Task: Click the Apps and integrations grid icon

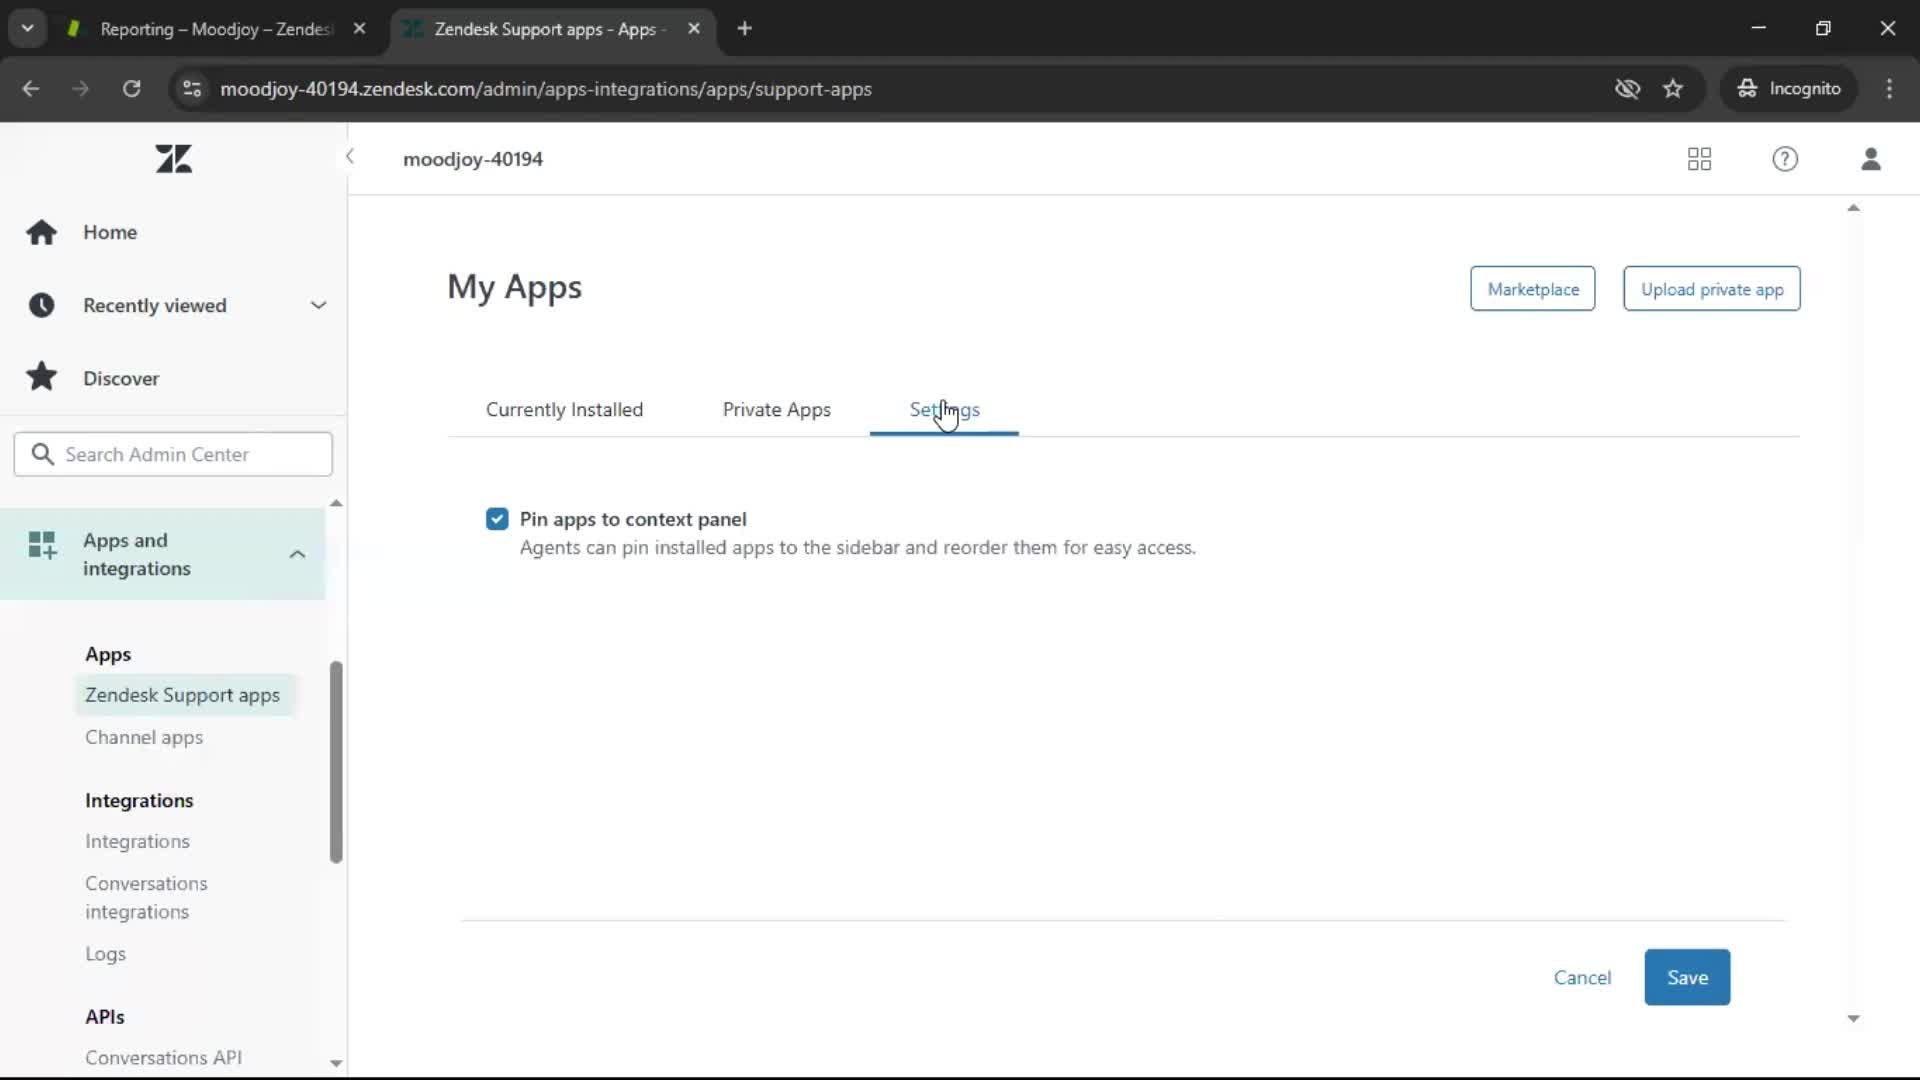Action: pyautogui.click(x=42, y=545)
